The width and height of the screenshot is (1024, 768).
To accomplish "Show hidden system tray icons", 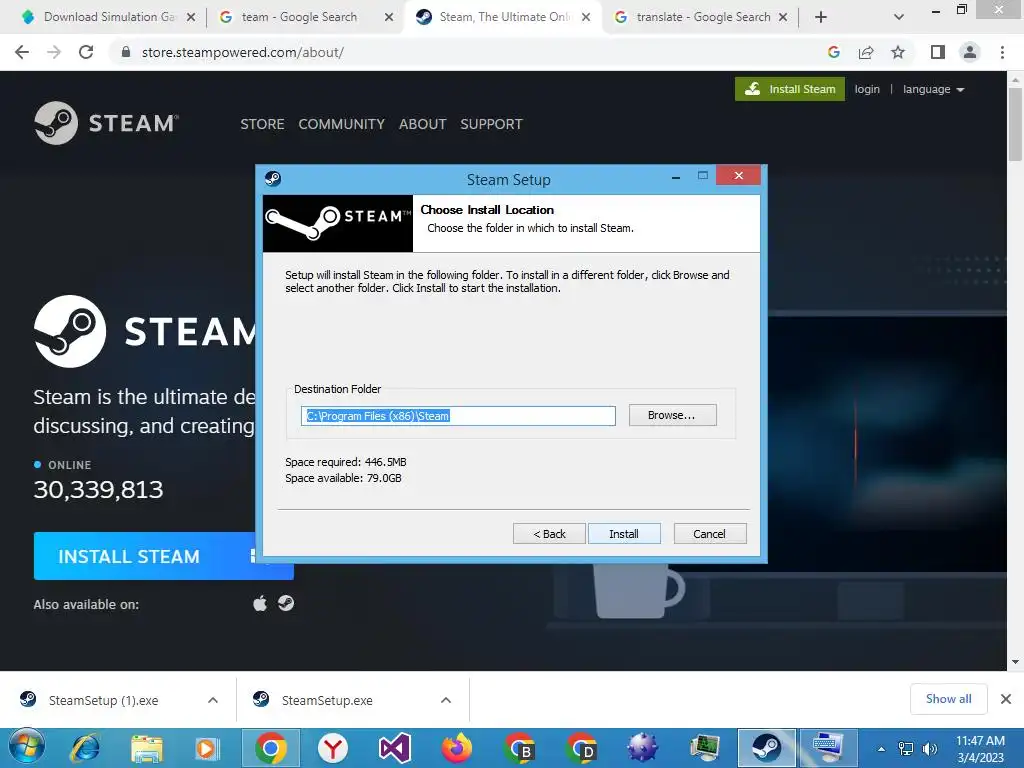I will point(881,748).
